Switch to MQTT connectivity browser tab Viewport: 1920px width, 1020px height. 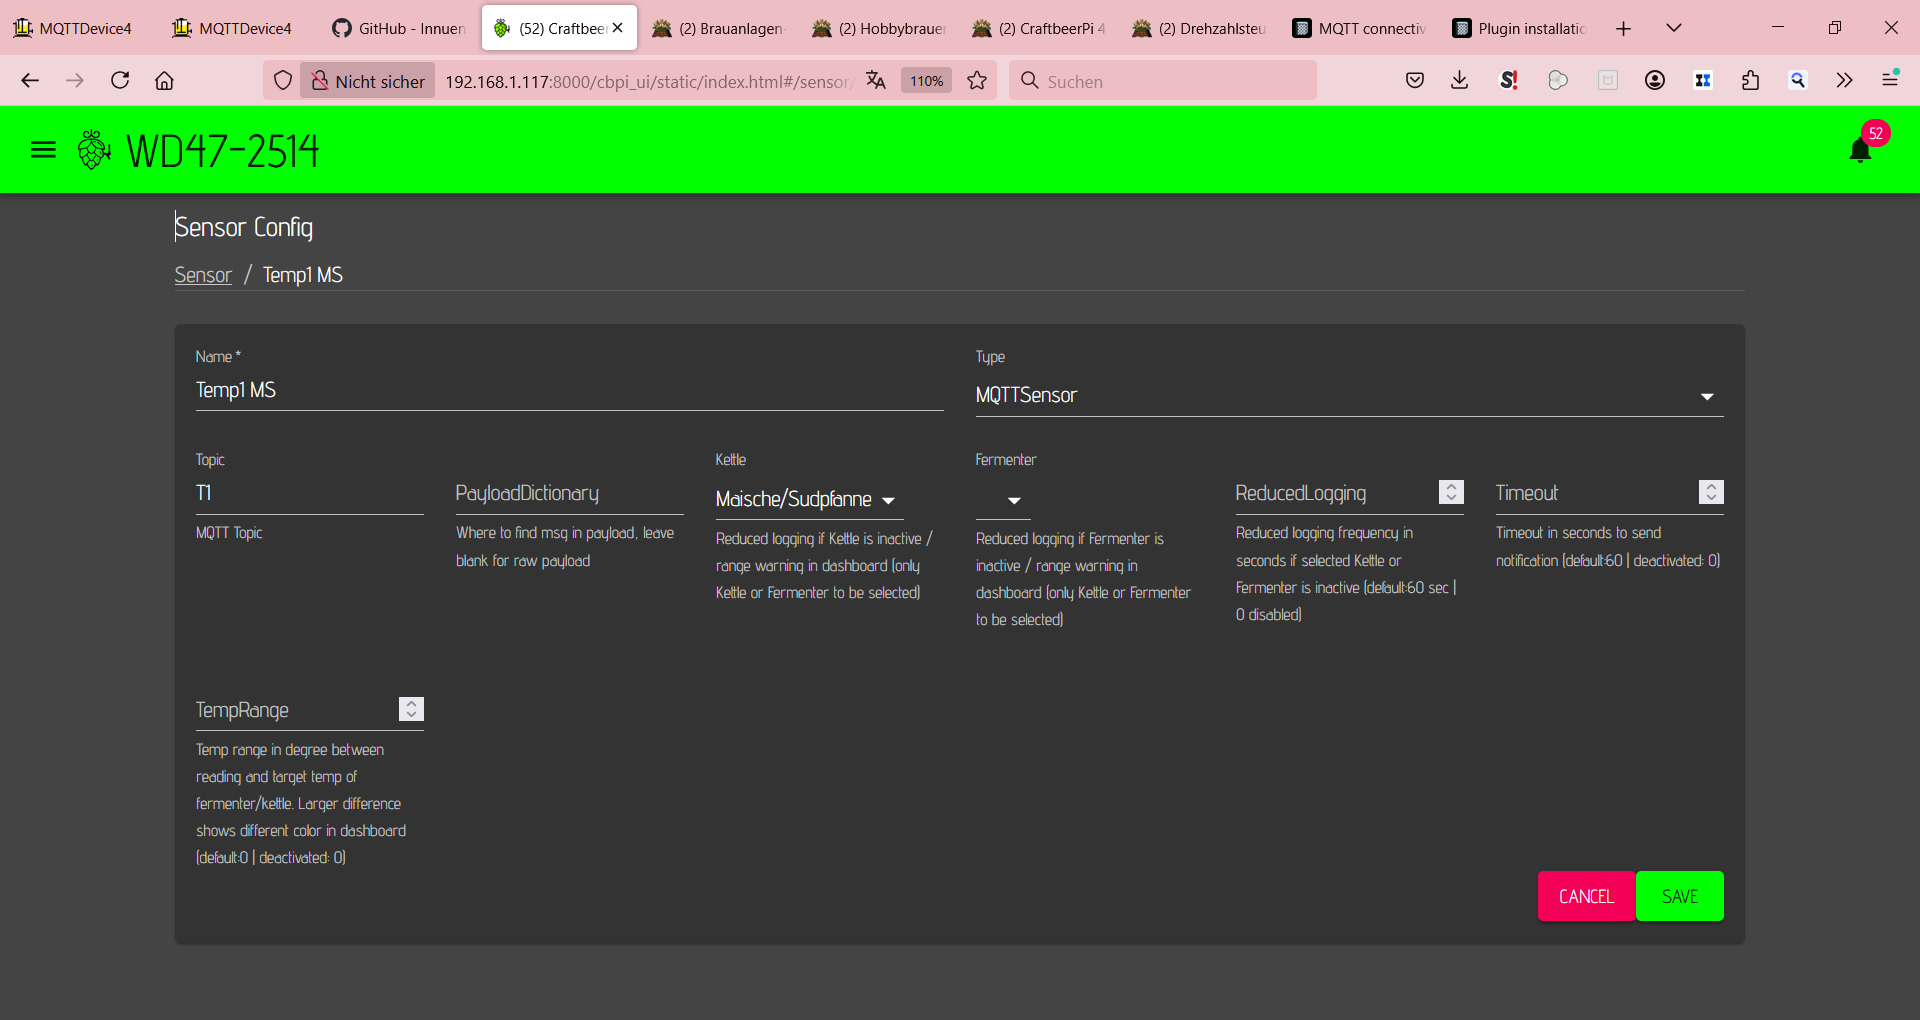pos(1360,28)
